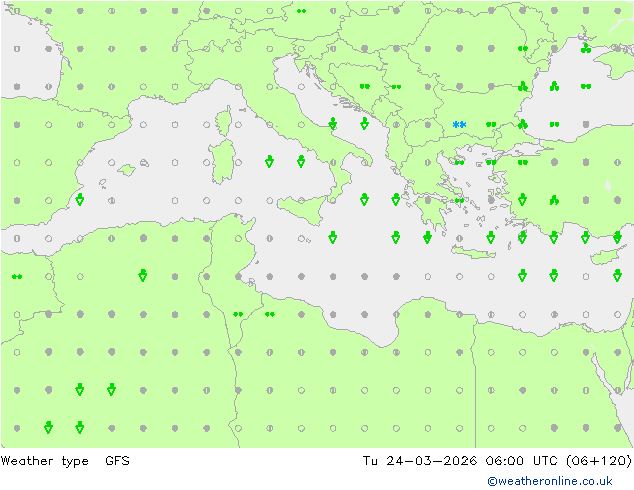
Task: Click the island of Sicily on the map
Action: [x=303, y=208]
